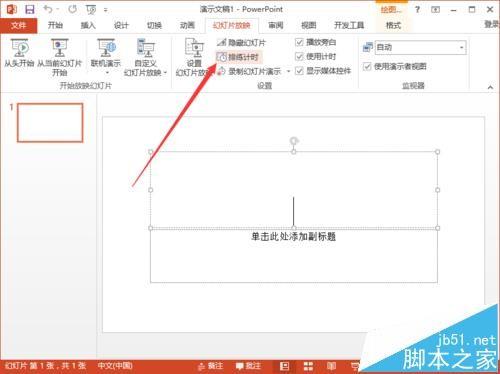Click the subtitle placeholder 单击此处添加副标题
Screen dimensions: 500x374
(293, 236)
